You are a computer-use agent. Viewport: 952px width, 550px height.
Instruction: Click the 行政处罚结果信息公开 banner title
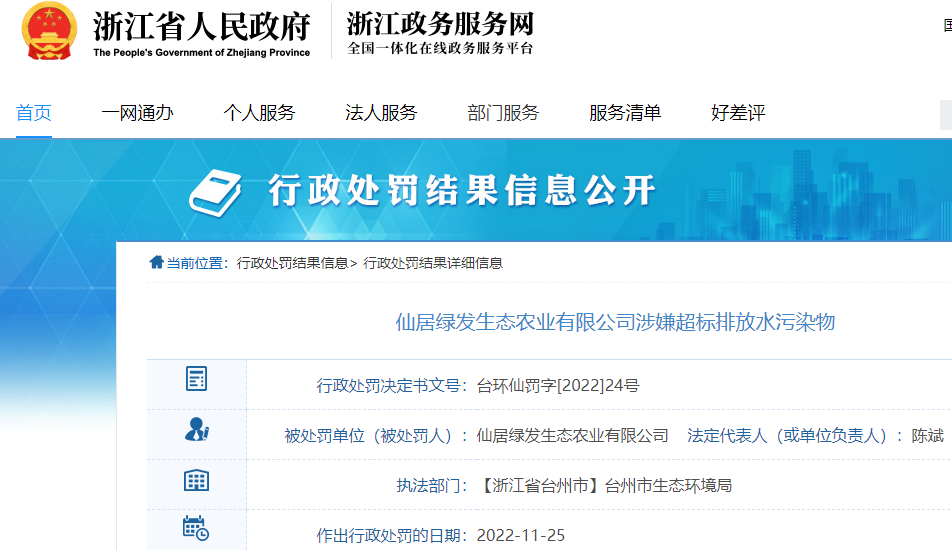462,190
